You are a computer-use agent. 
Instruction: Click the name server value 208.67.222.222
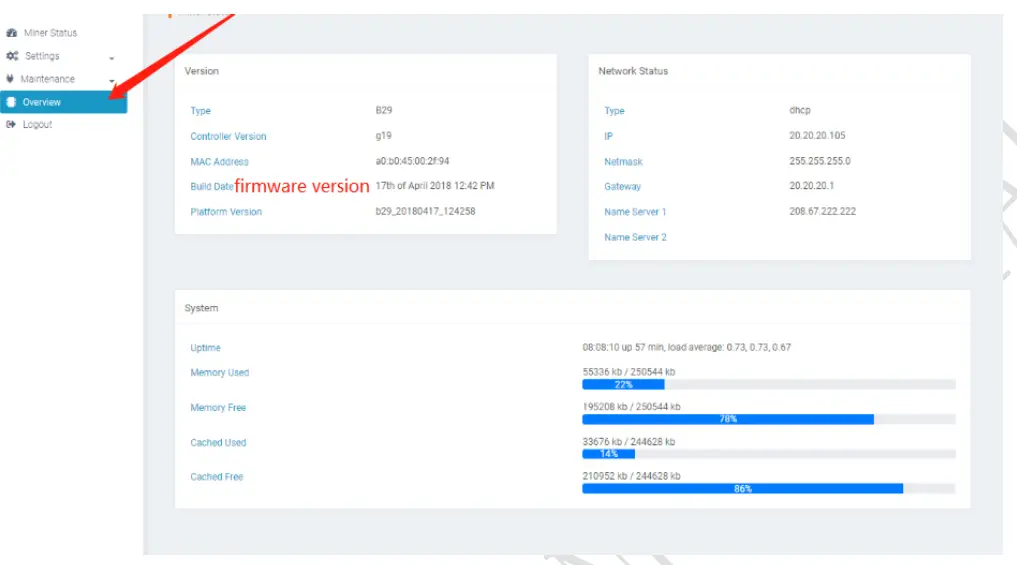822,211
